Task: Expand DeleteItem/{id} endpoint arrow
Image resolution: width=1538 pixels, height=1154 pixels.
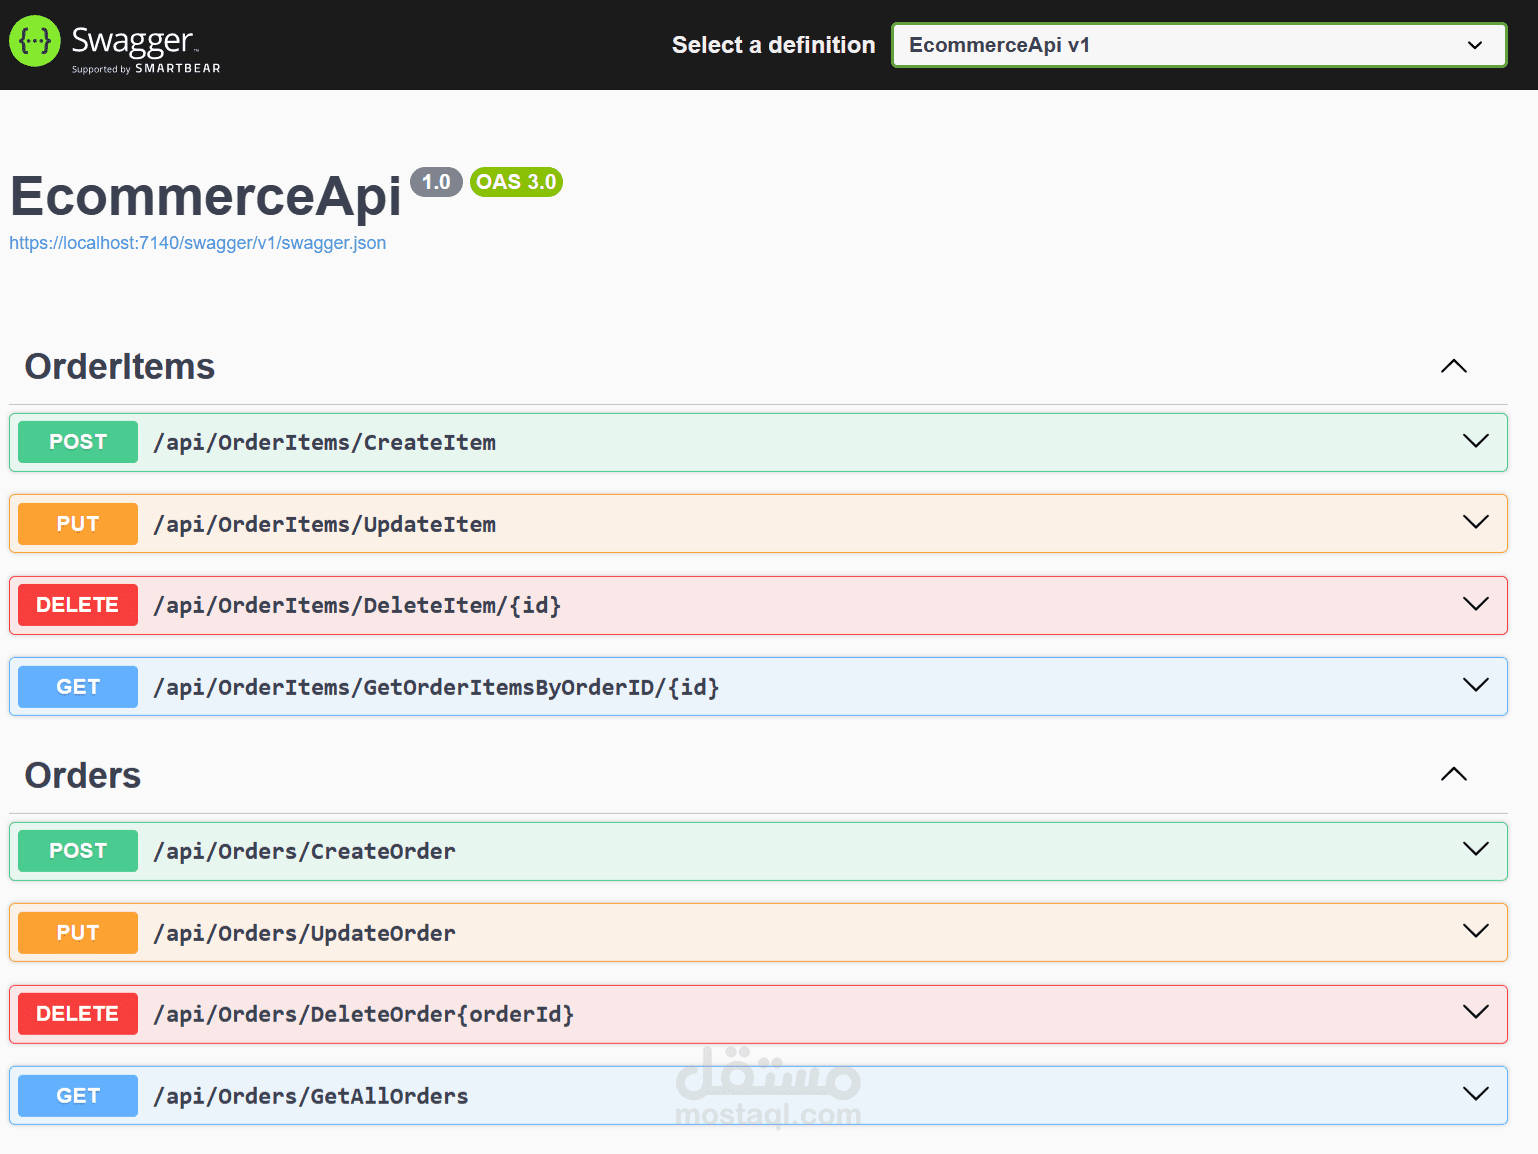Action: tap(1476, 604)
